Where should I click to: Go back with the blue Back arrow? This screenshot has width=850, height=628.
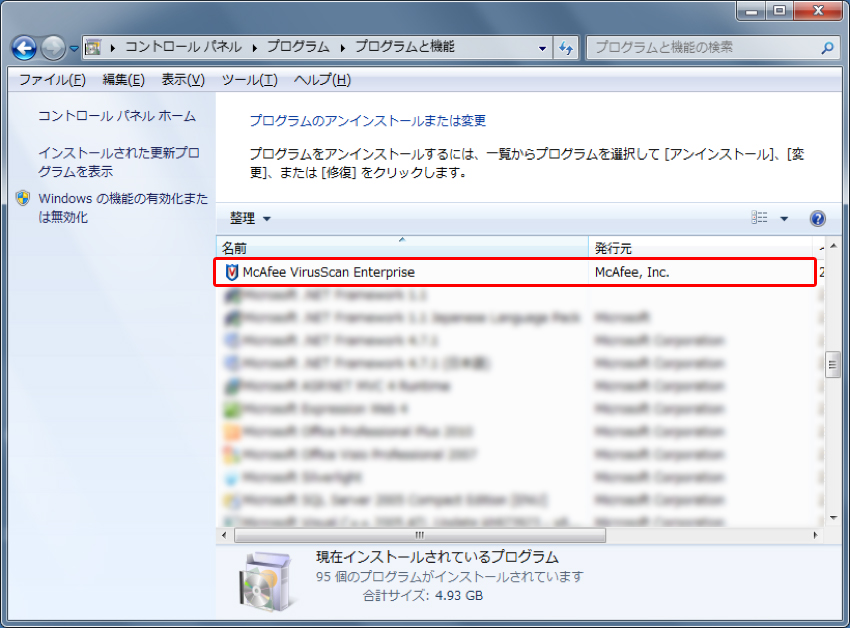24,48
